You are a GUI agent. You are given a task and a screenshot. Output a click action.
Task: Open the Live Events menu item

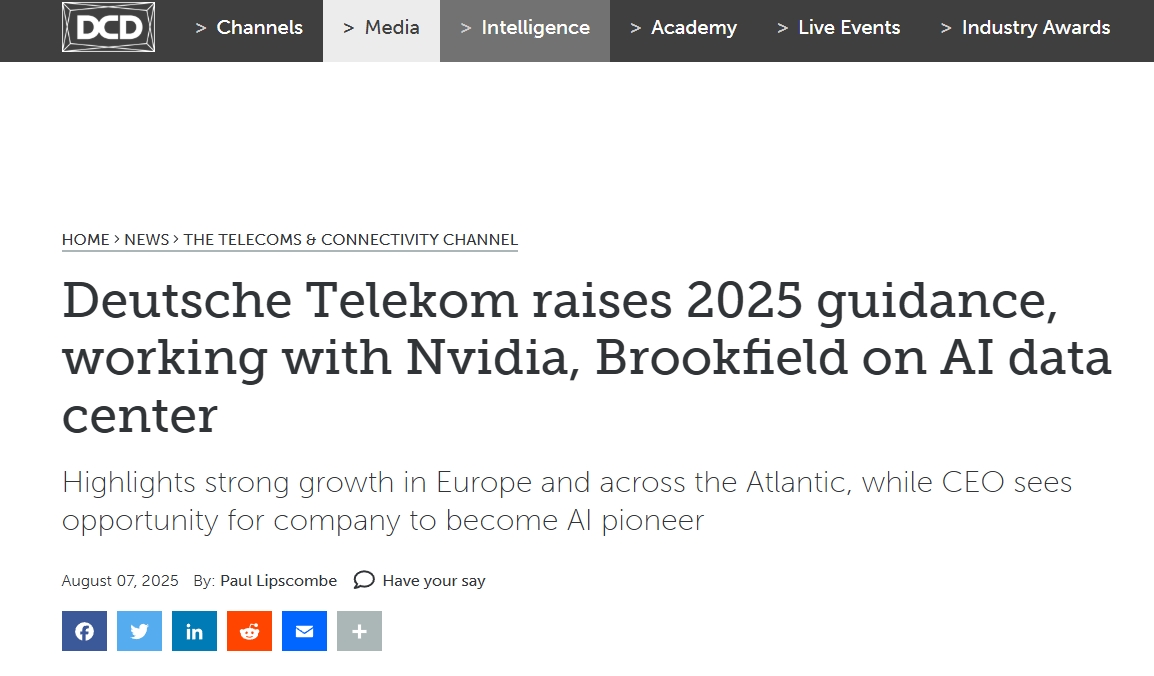[838, 28]
